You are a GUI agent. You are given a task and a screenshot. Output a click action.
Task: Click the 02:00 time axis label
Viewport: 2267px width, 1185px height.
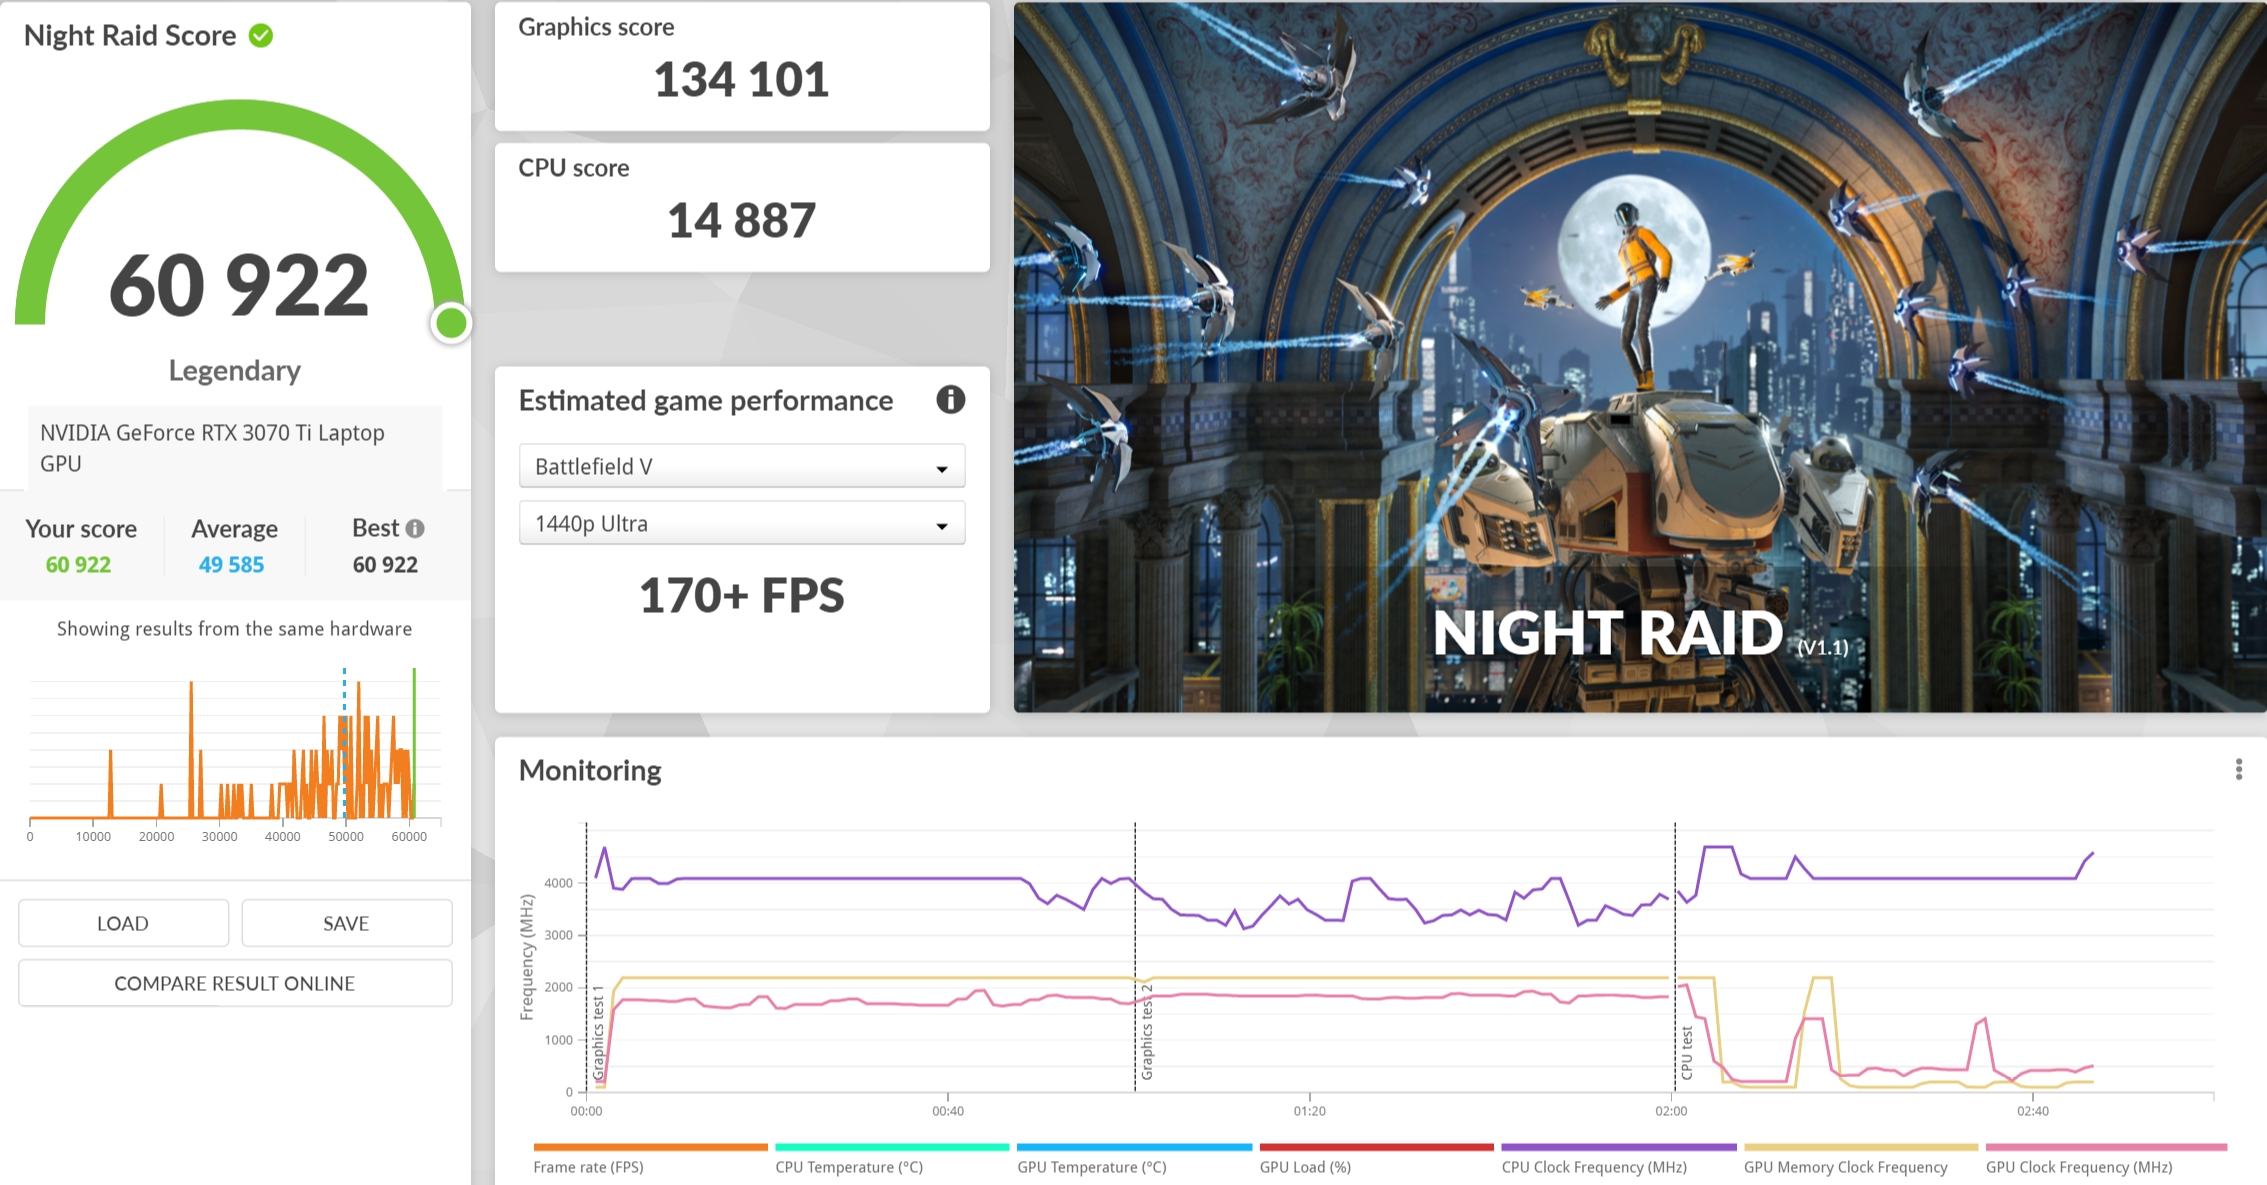[1671, 1111]
